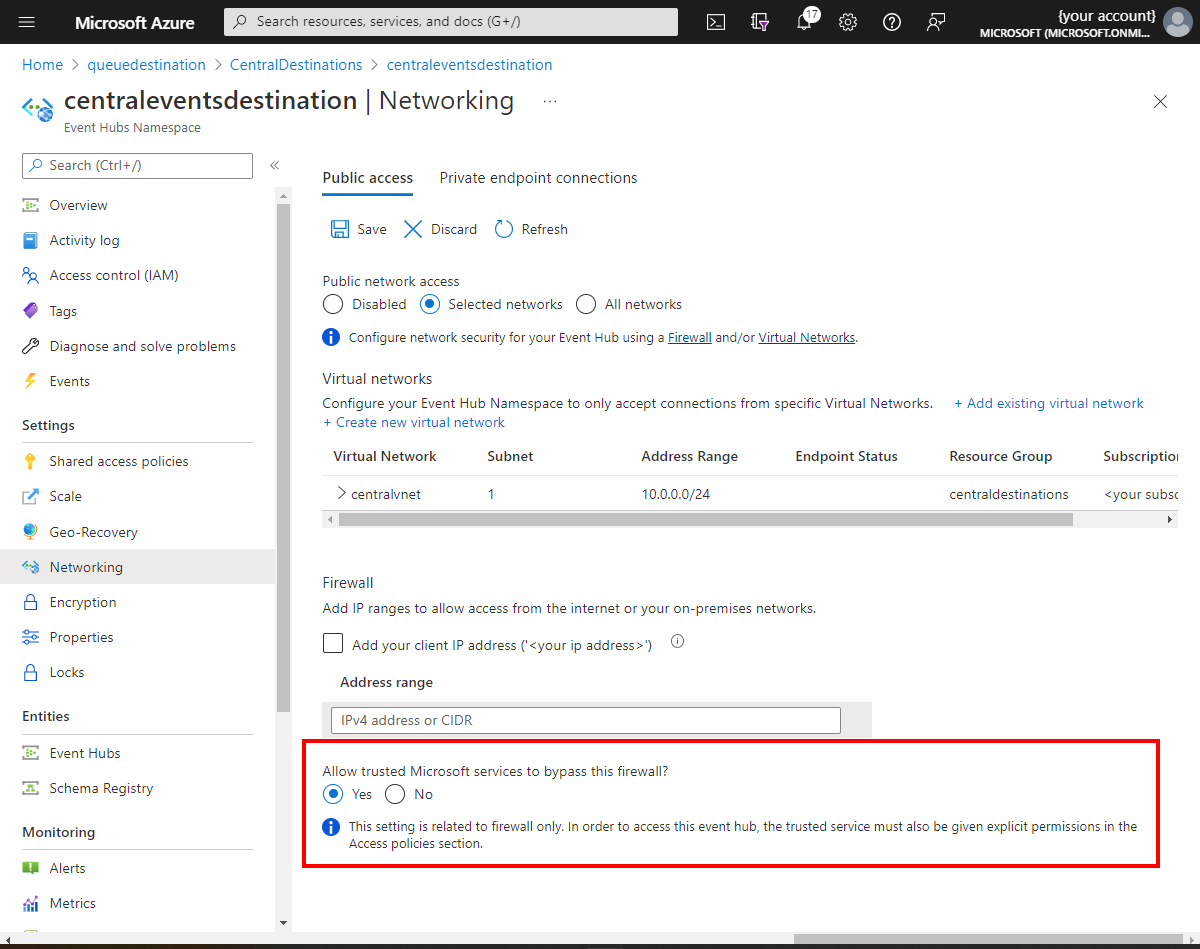Choose No for trusted Microsoft services bypass
The height and width of the screenshot is (949, 1200).
[x=395, y=793]
